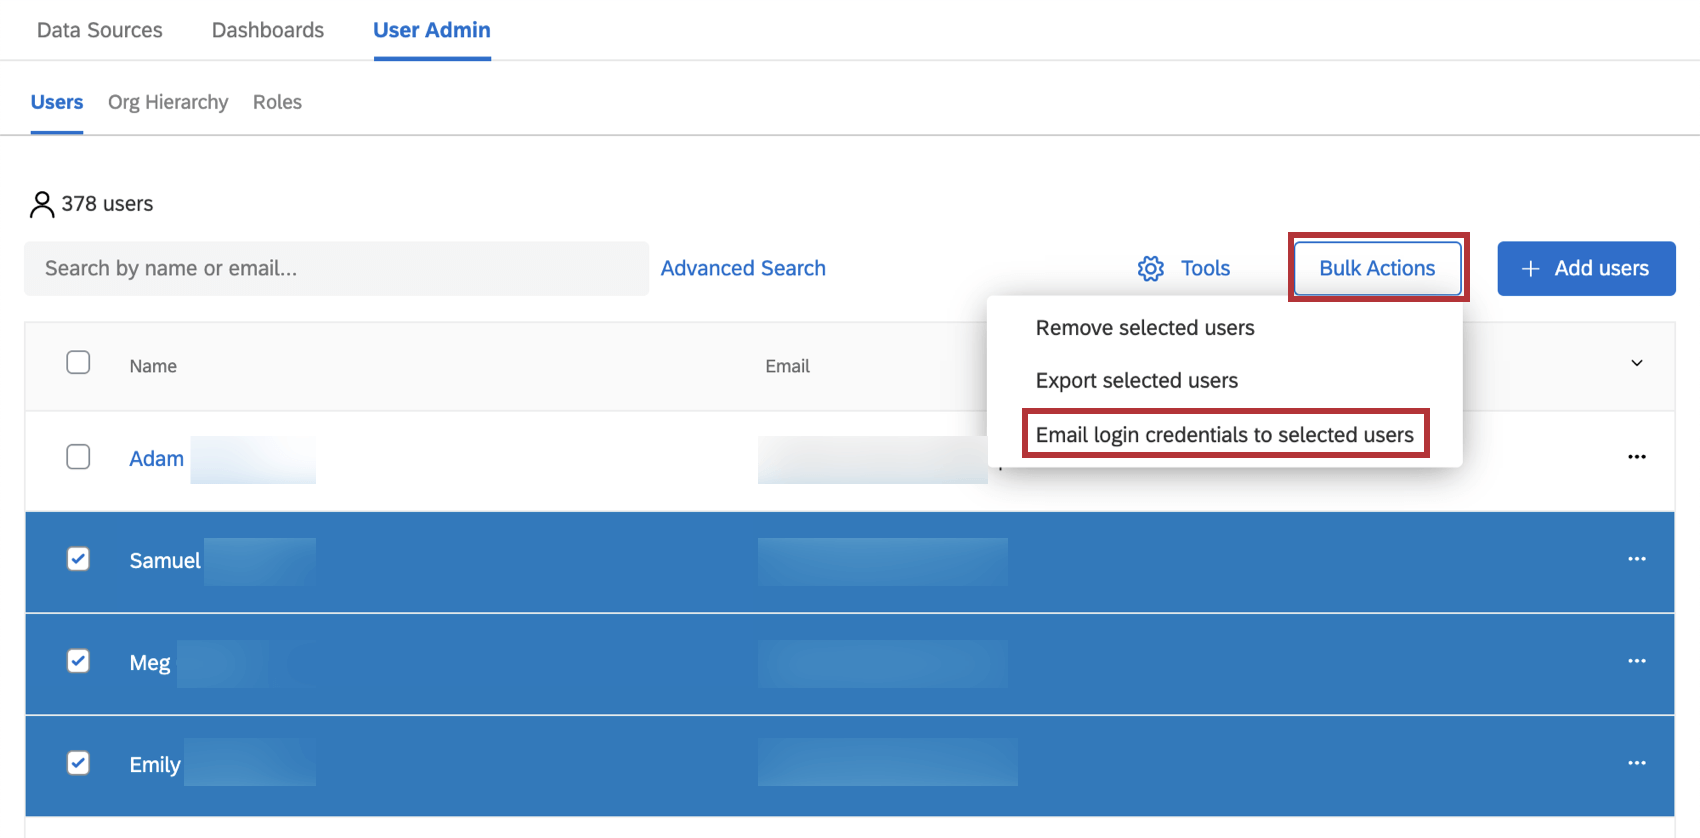Expand the column chevron in table header
The width and height of the screenshot is (1700, 838).
pyautogui.click(x=1637, y=363)
